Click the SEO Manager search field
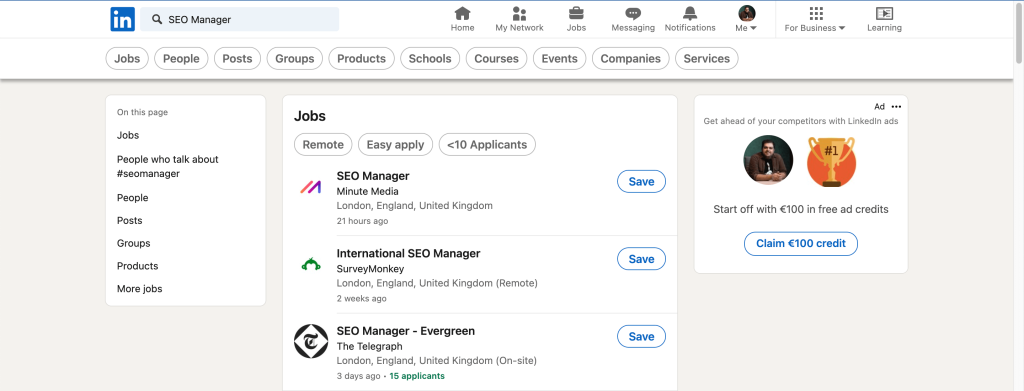This screenshot has width=1024, height=391. coord(240,20)
